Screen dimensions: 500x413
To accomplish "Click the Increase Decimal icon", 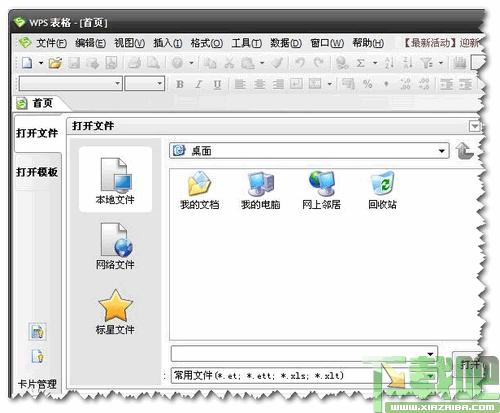I will pos(405,84).
